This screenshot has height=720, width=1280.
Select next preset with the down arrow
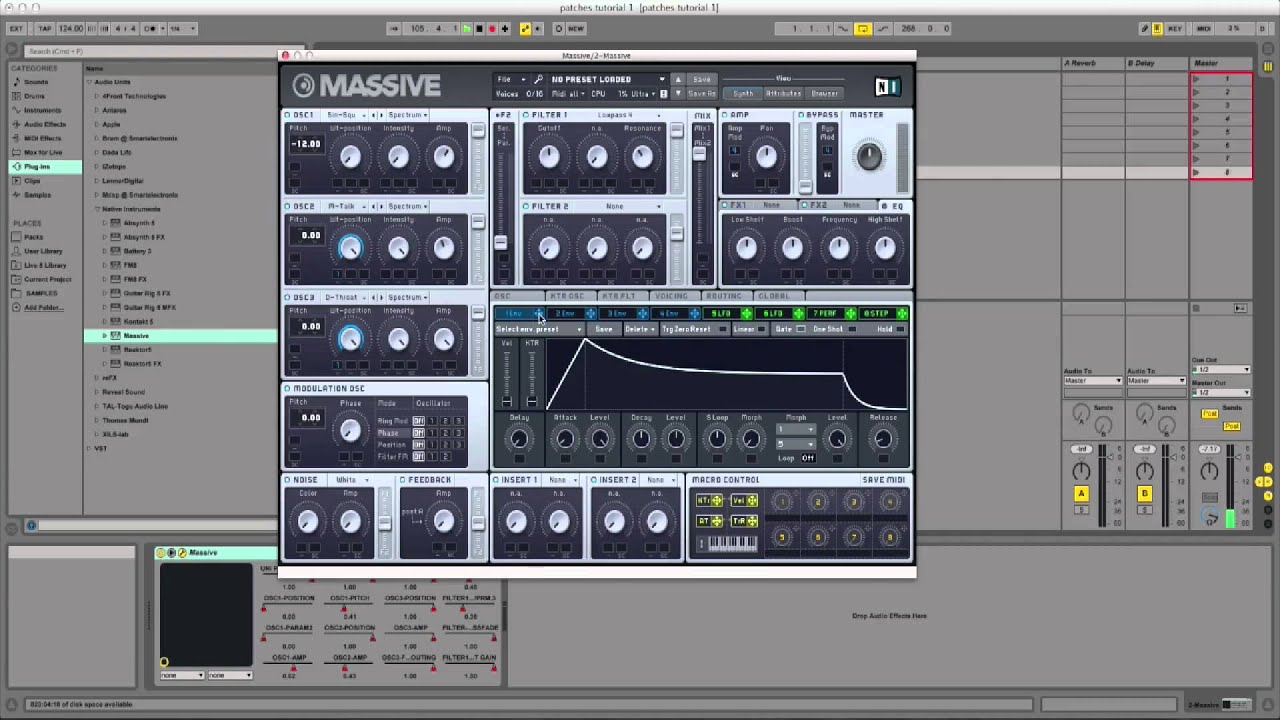click(678, 93)
